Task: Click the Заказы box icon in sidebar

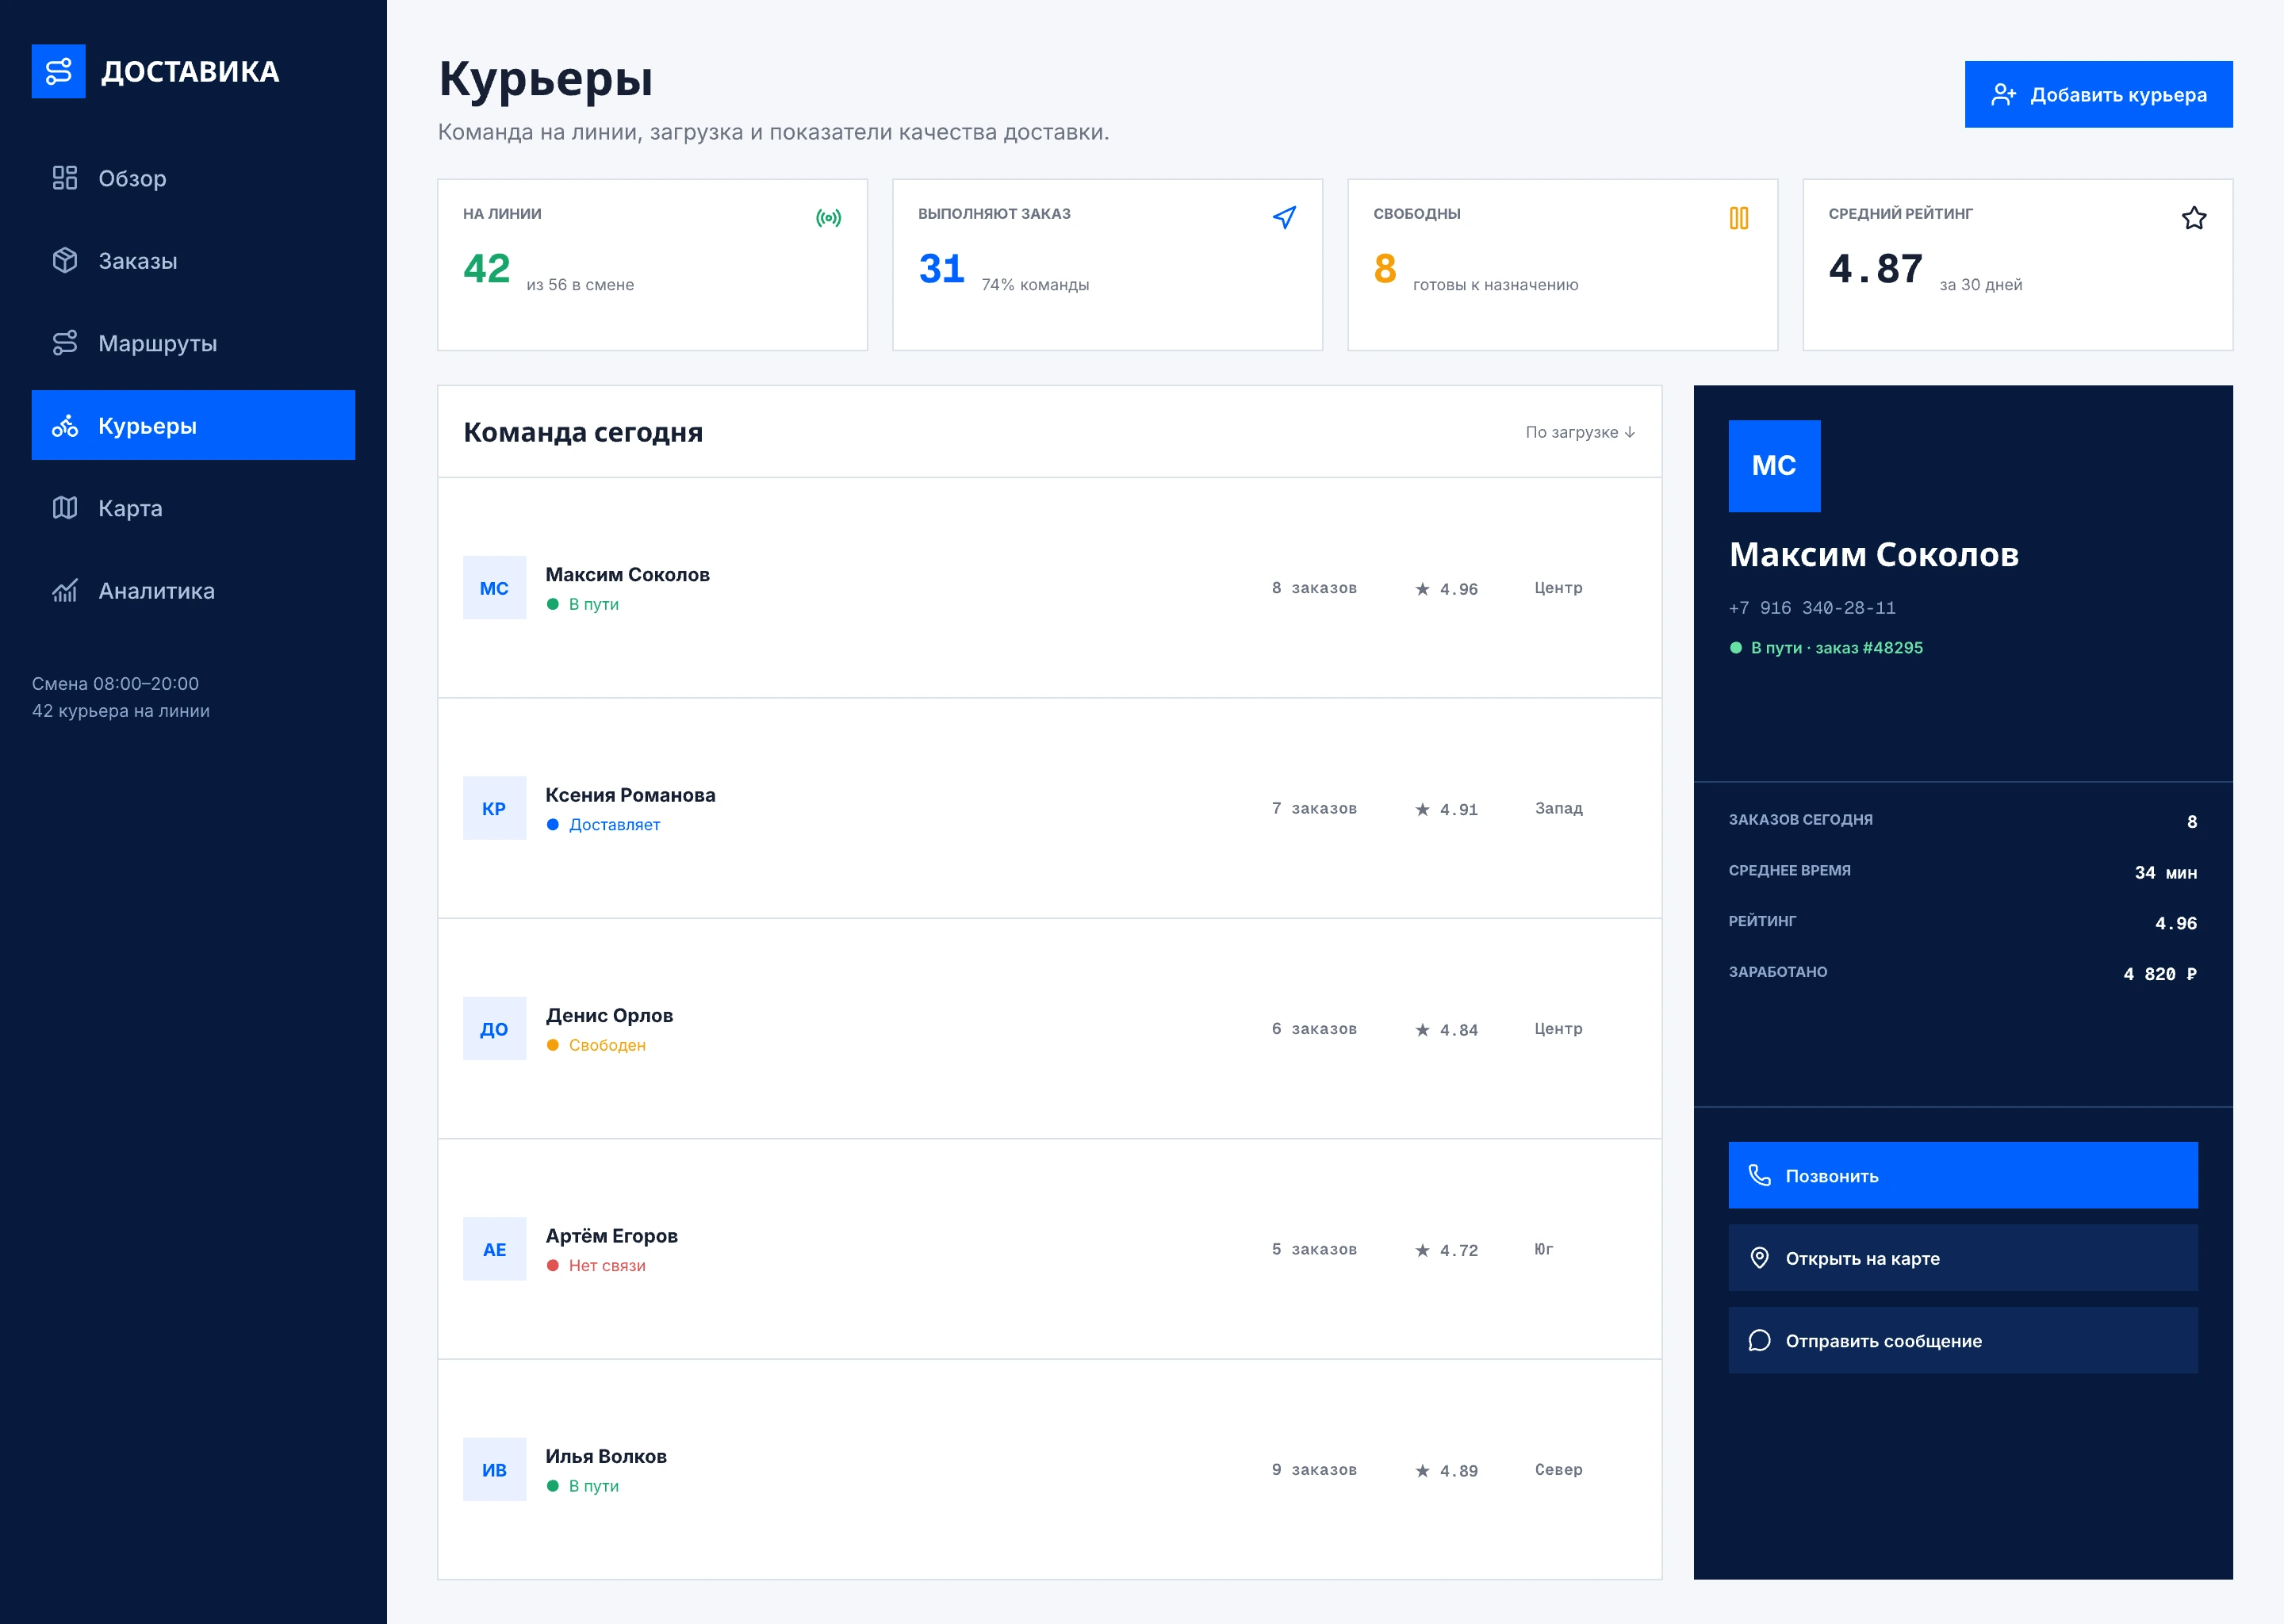Action: click(x=65, y=261)
